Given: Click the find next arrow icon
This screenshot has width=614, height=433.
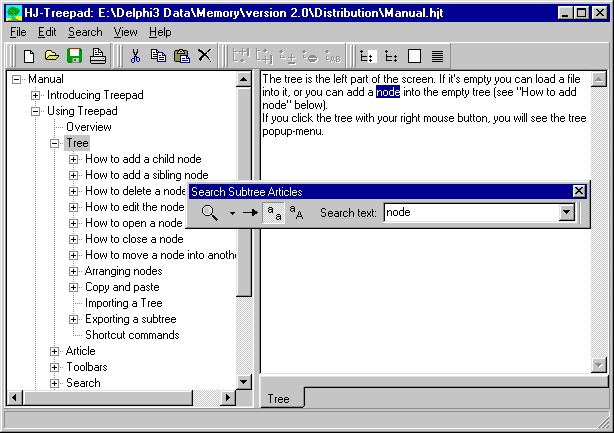Looking at the screenshot, I should pos(250,213).
